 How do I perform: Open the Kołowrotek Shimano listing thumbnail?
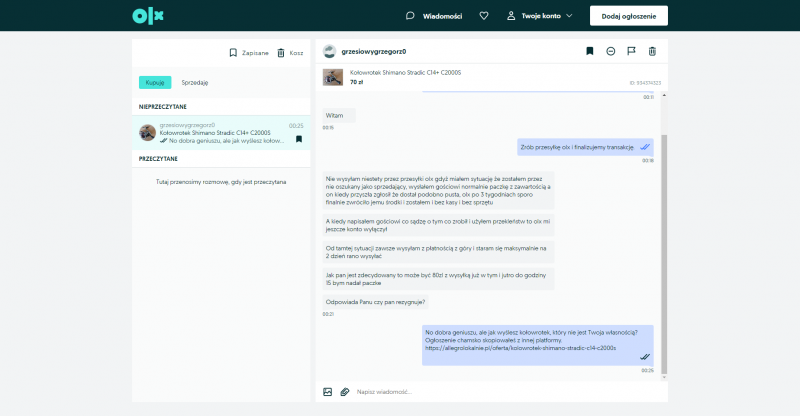pos(332,76)
